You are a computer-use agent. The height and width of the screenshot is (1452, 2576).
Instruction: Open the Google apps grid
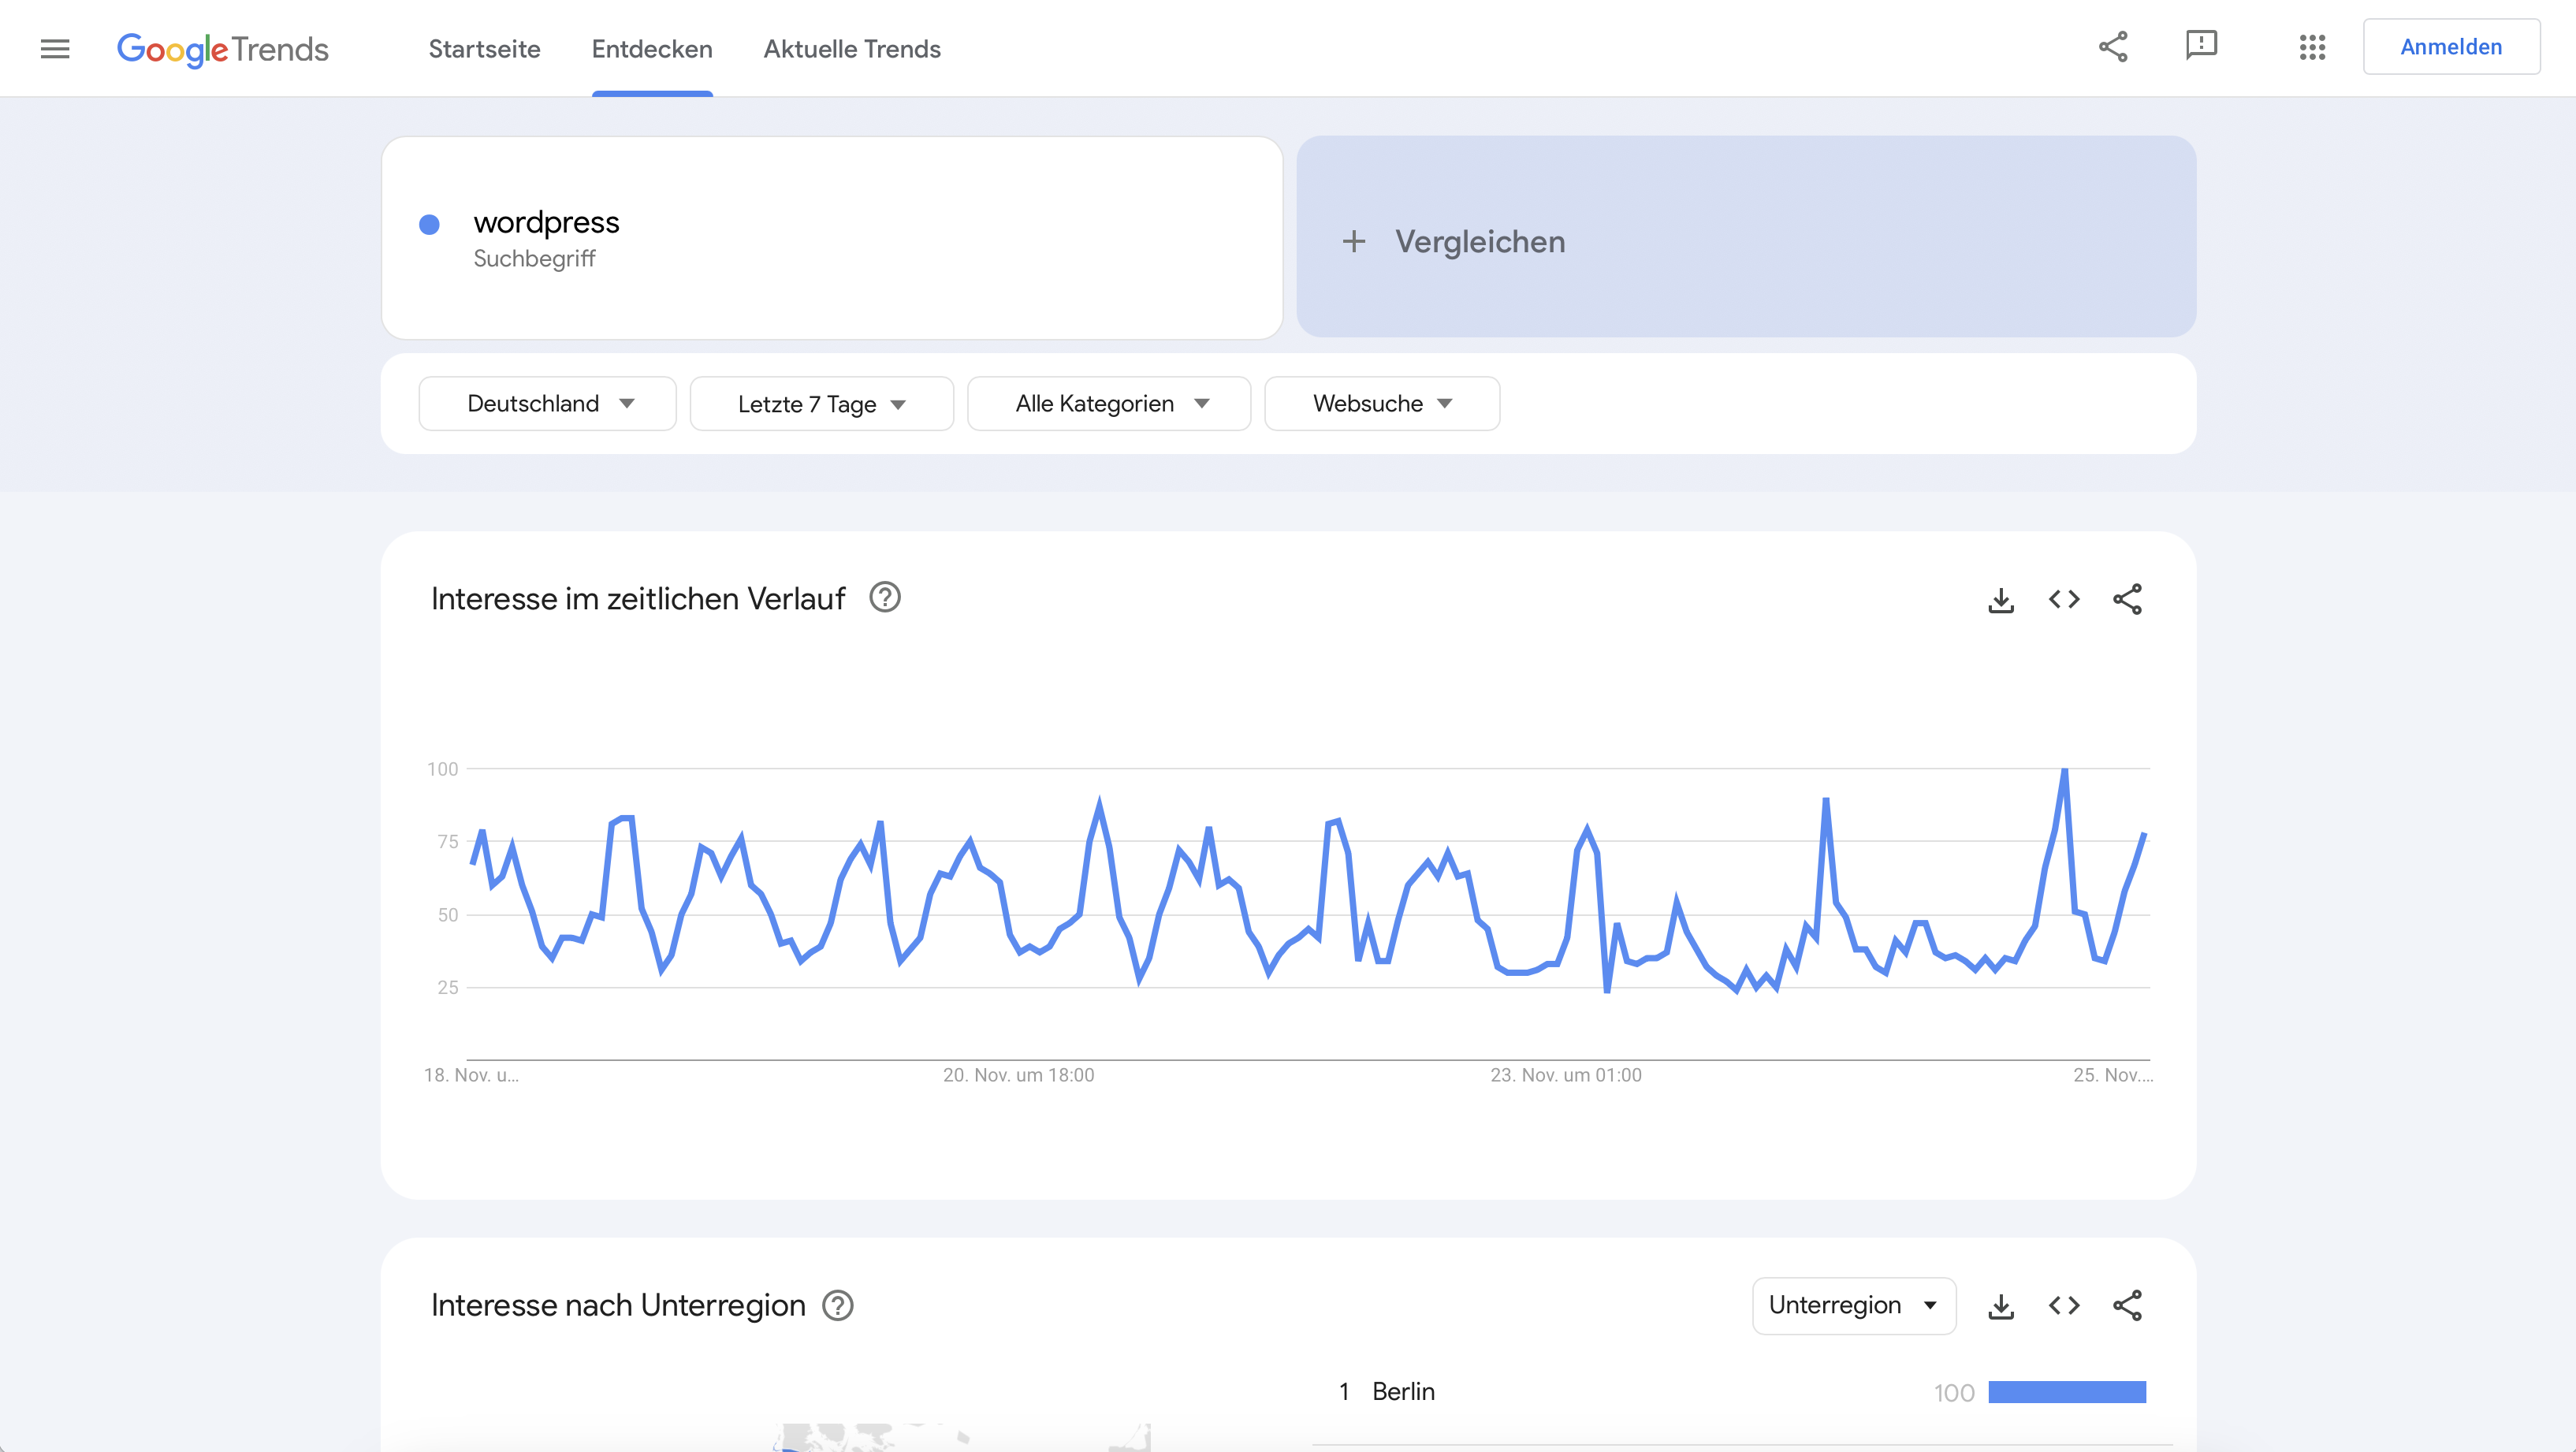[x=2312, y=47]
